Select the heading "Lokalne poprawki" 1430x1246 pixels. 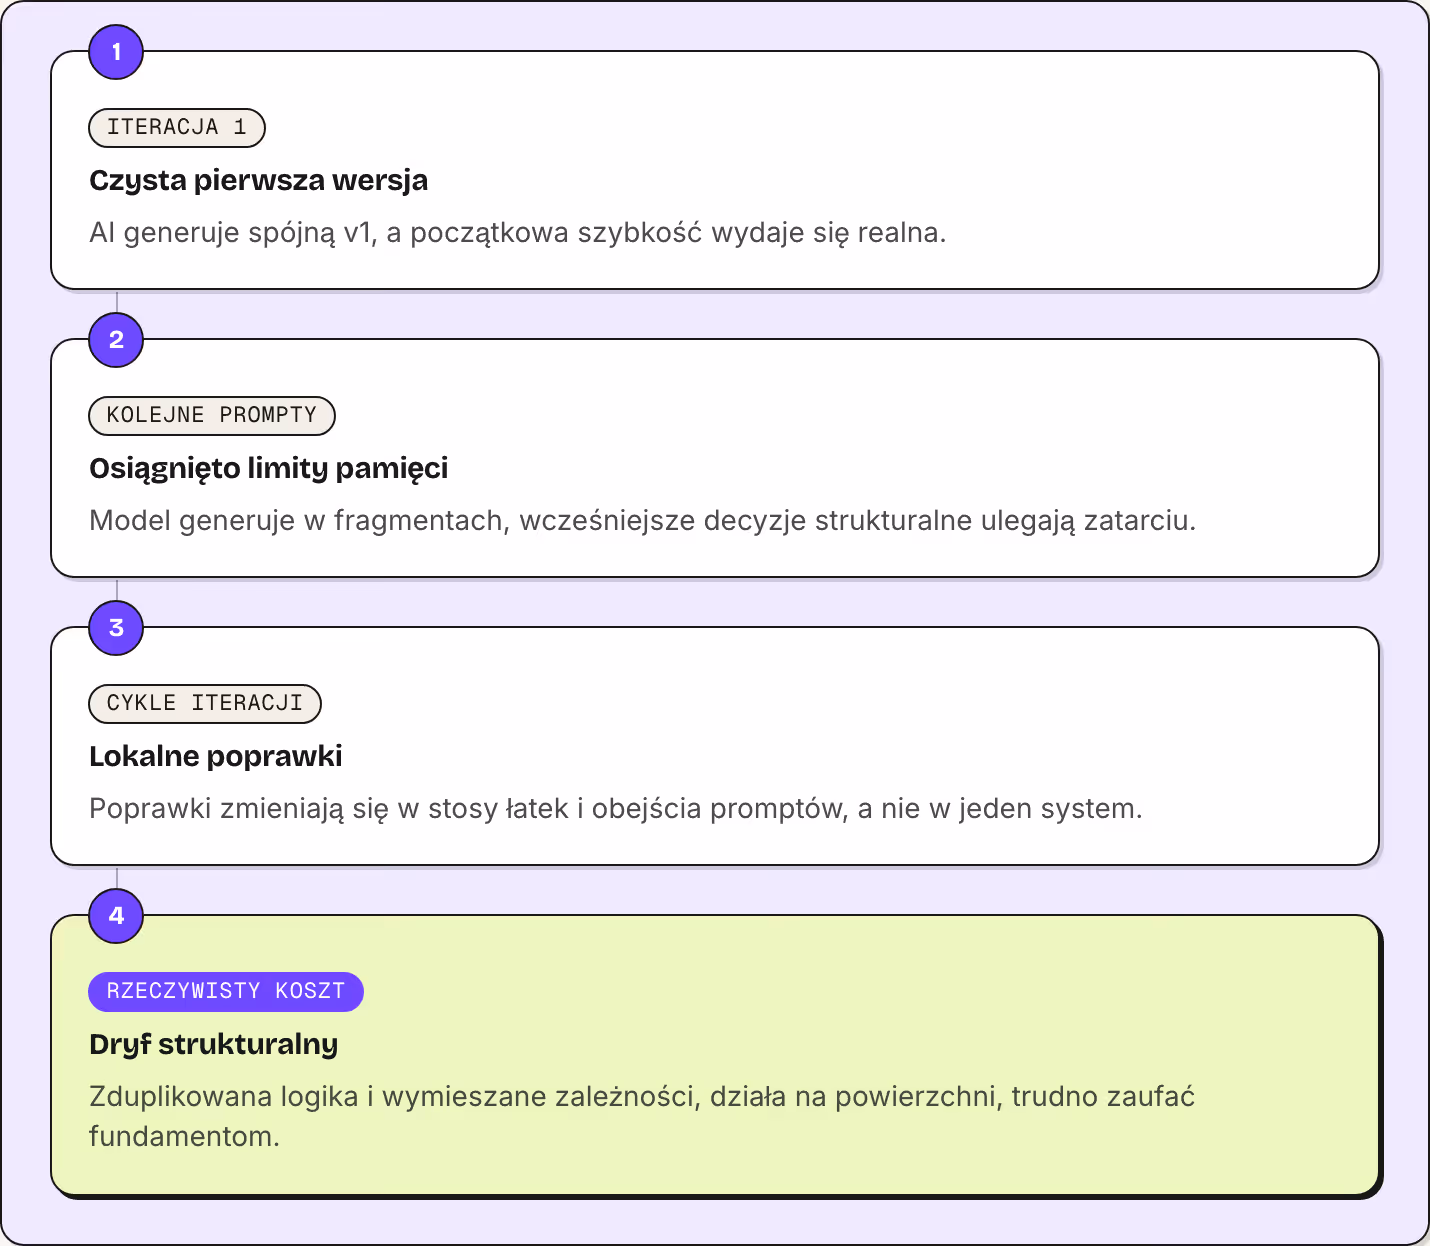(x=215, y=756)
